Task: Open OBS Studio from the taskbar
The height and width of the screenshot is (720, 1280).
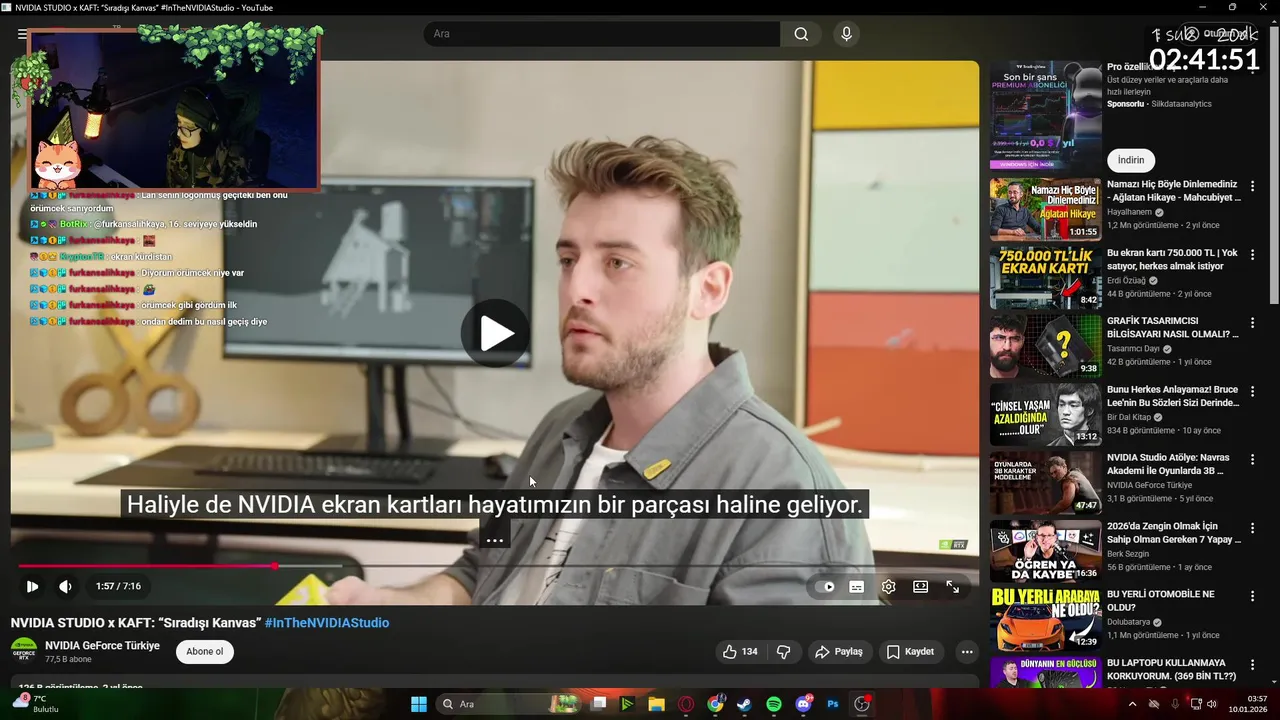Action: (x=862, y=704)
